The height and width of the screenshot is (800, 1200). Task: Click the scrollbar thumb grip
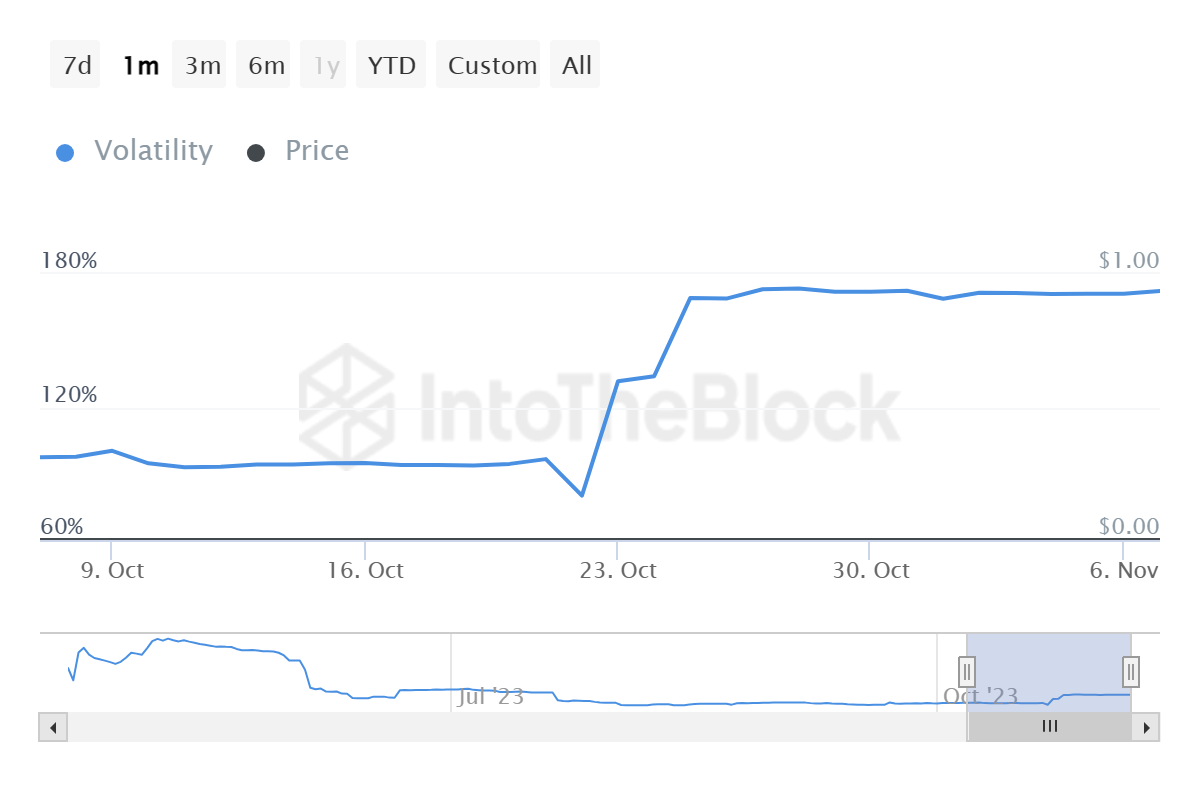1049,727
